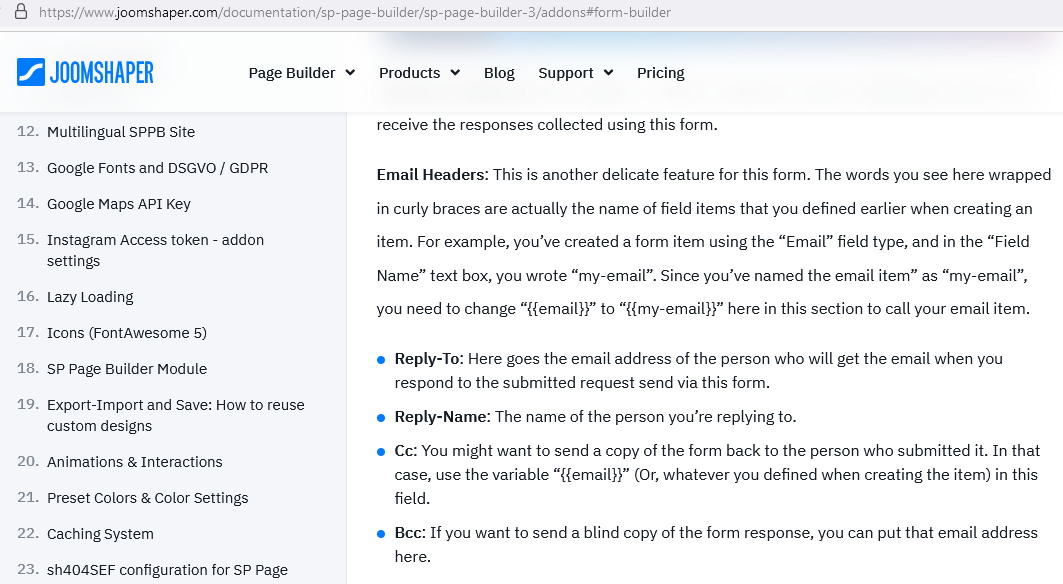Click the lock icon in address bar
Screen dimensions: 1063x584
tap(20, 13)
